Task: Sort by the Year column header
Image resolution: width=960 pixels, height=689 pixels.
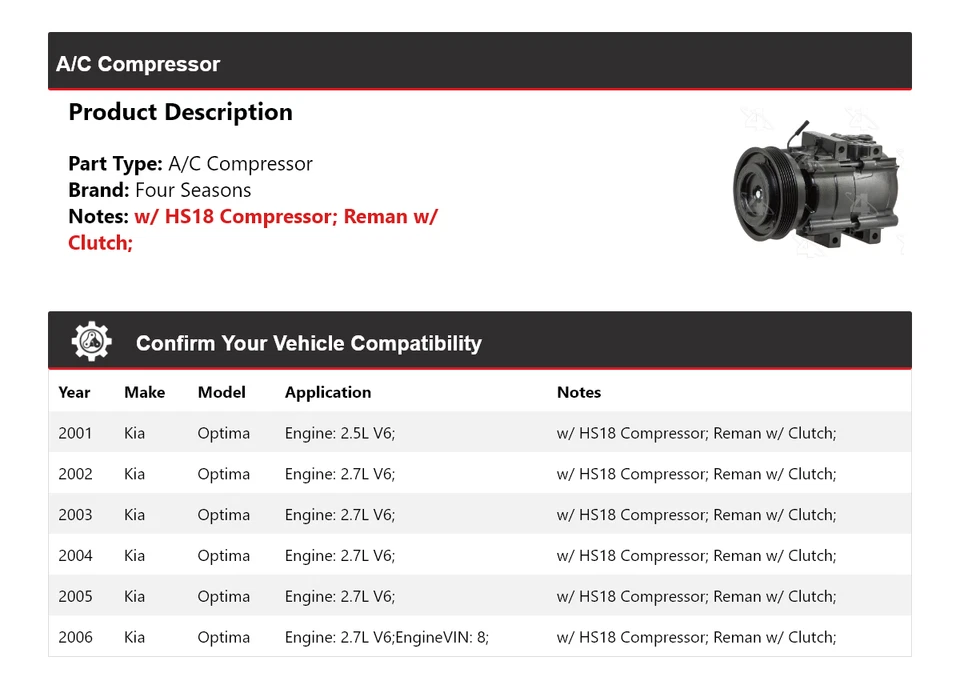Action: pyautogui.click(x=74, y=392)
